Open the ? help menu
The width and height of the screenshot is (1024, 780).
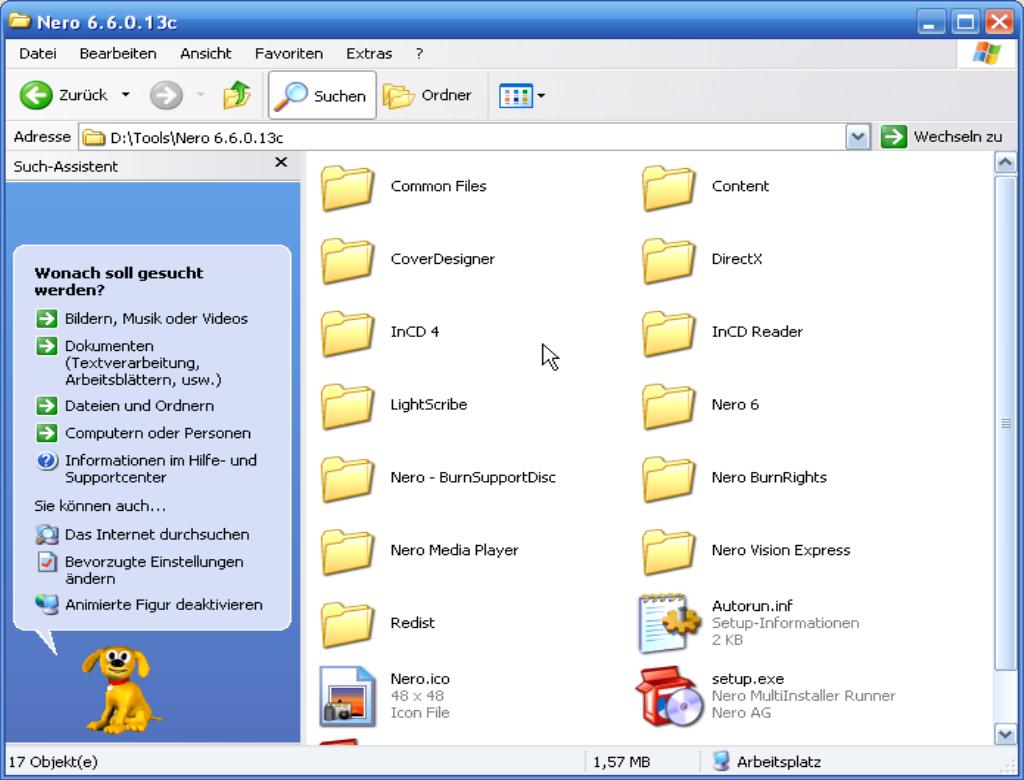click(x=419, y=54)
